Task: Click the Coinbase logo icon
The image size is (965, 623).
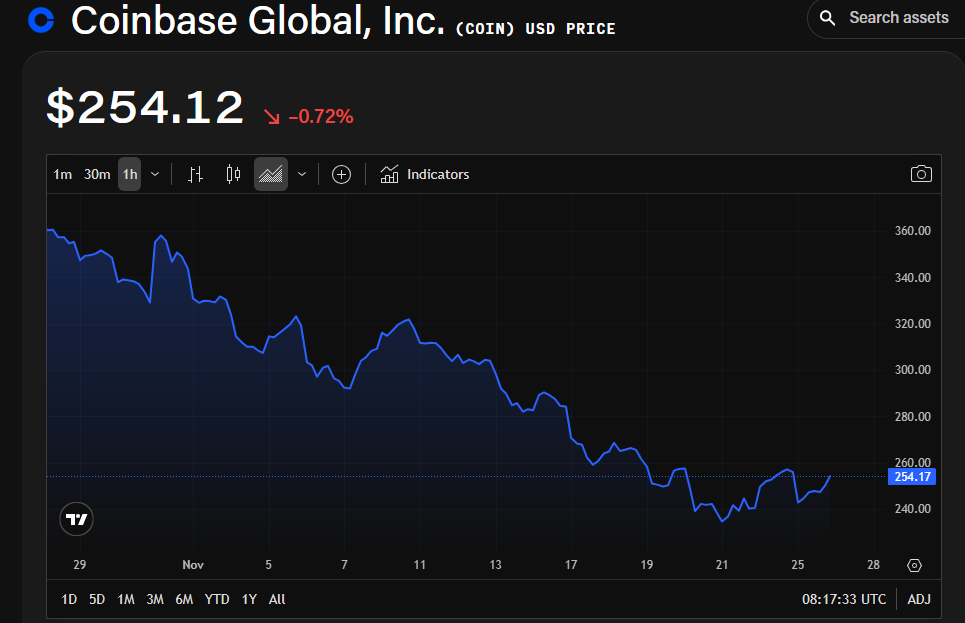Action: pyautogui.click(x=41, y=20)
